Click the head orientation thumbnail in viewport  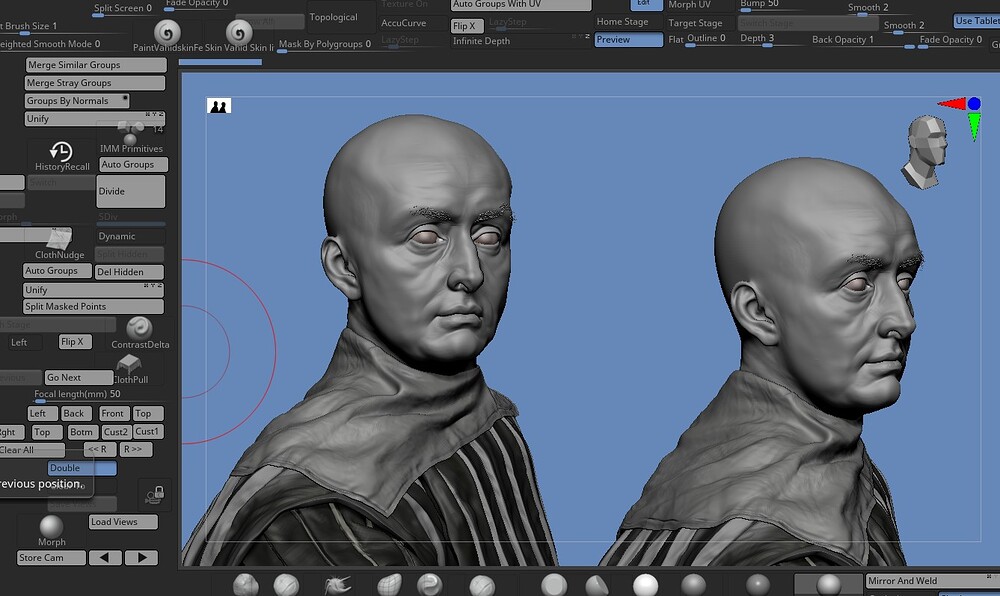coord(923,152)
